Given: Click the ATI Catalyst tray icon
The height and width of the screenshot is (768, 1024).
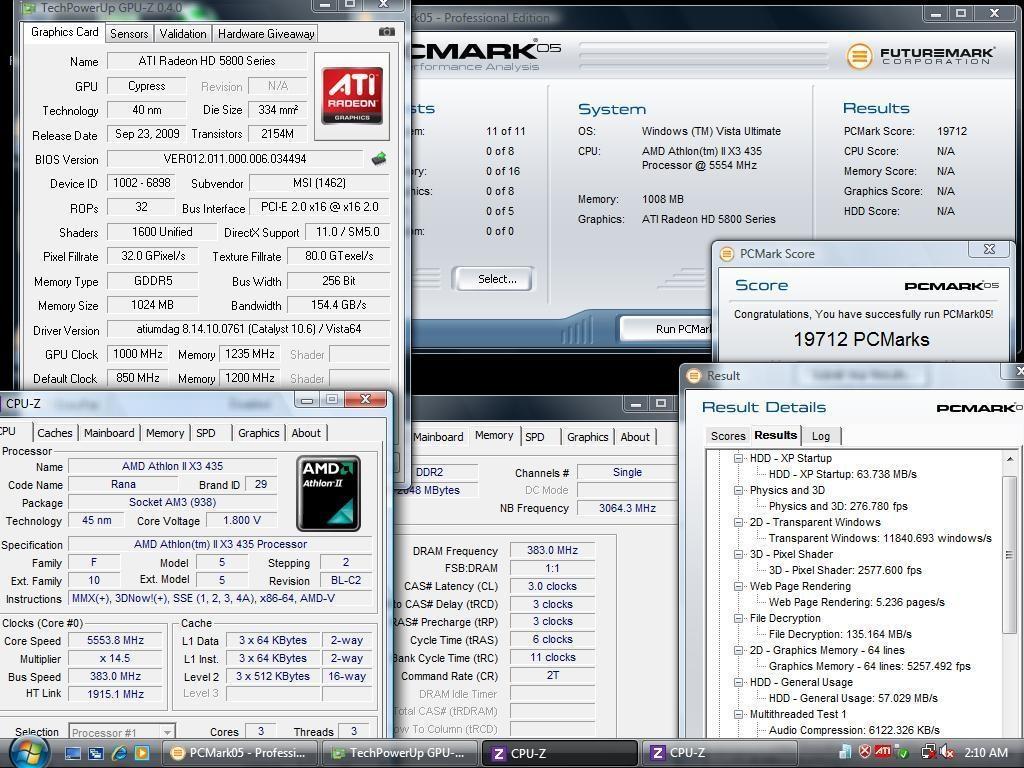Looking at the screenshot, I should pyautogui.click(x=883, y=752).
